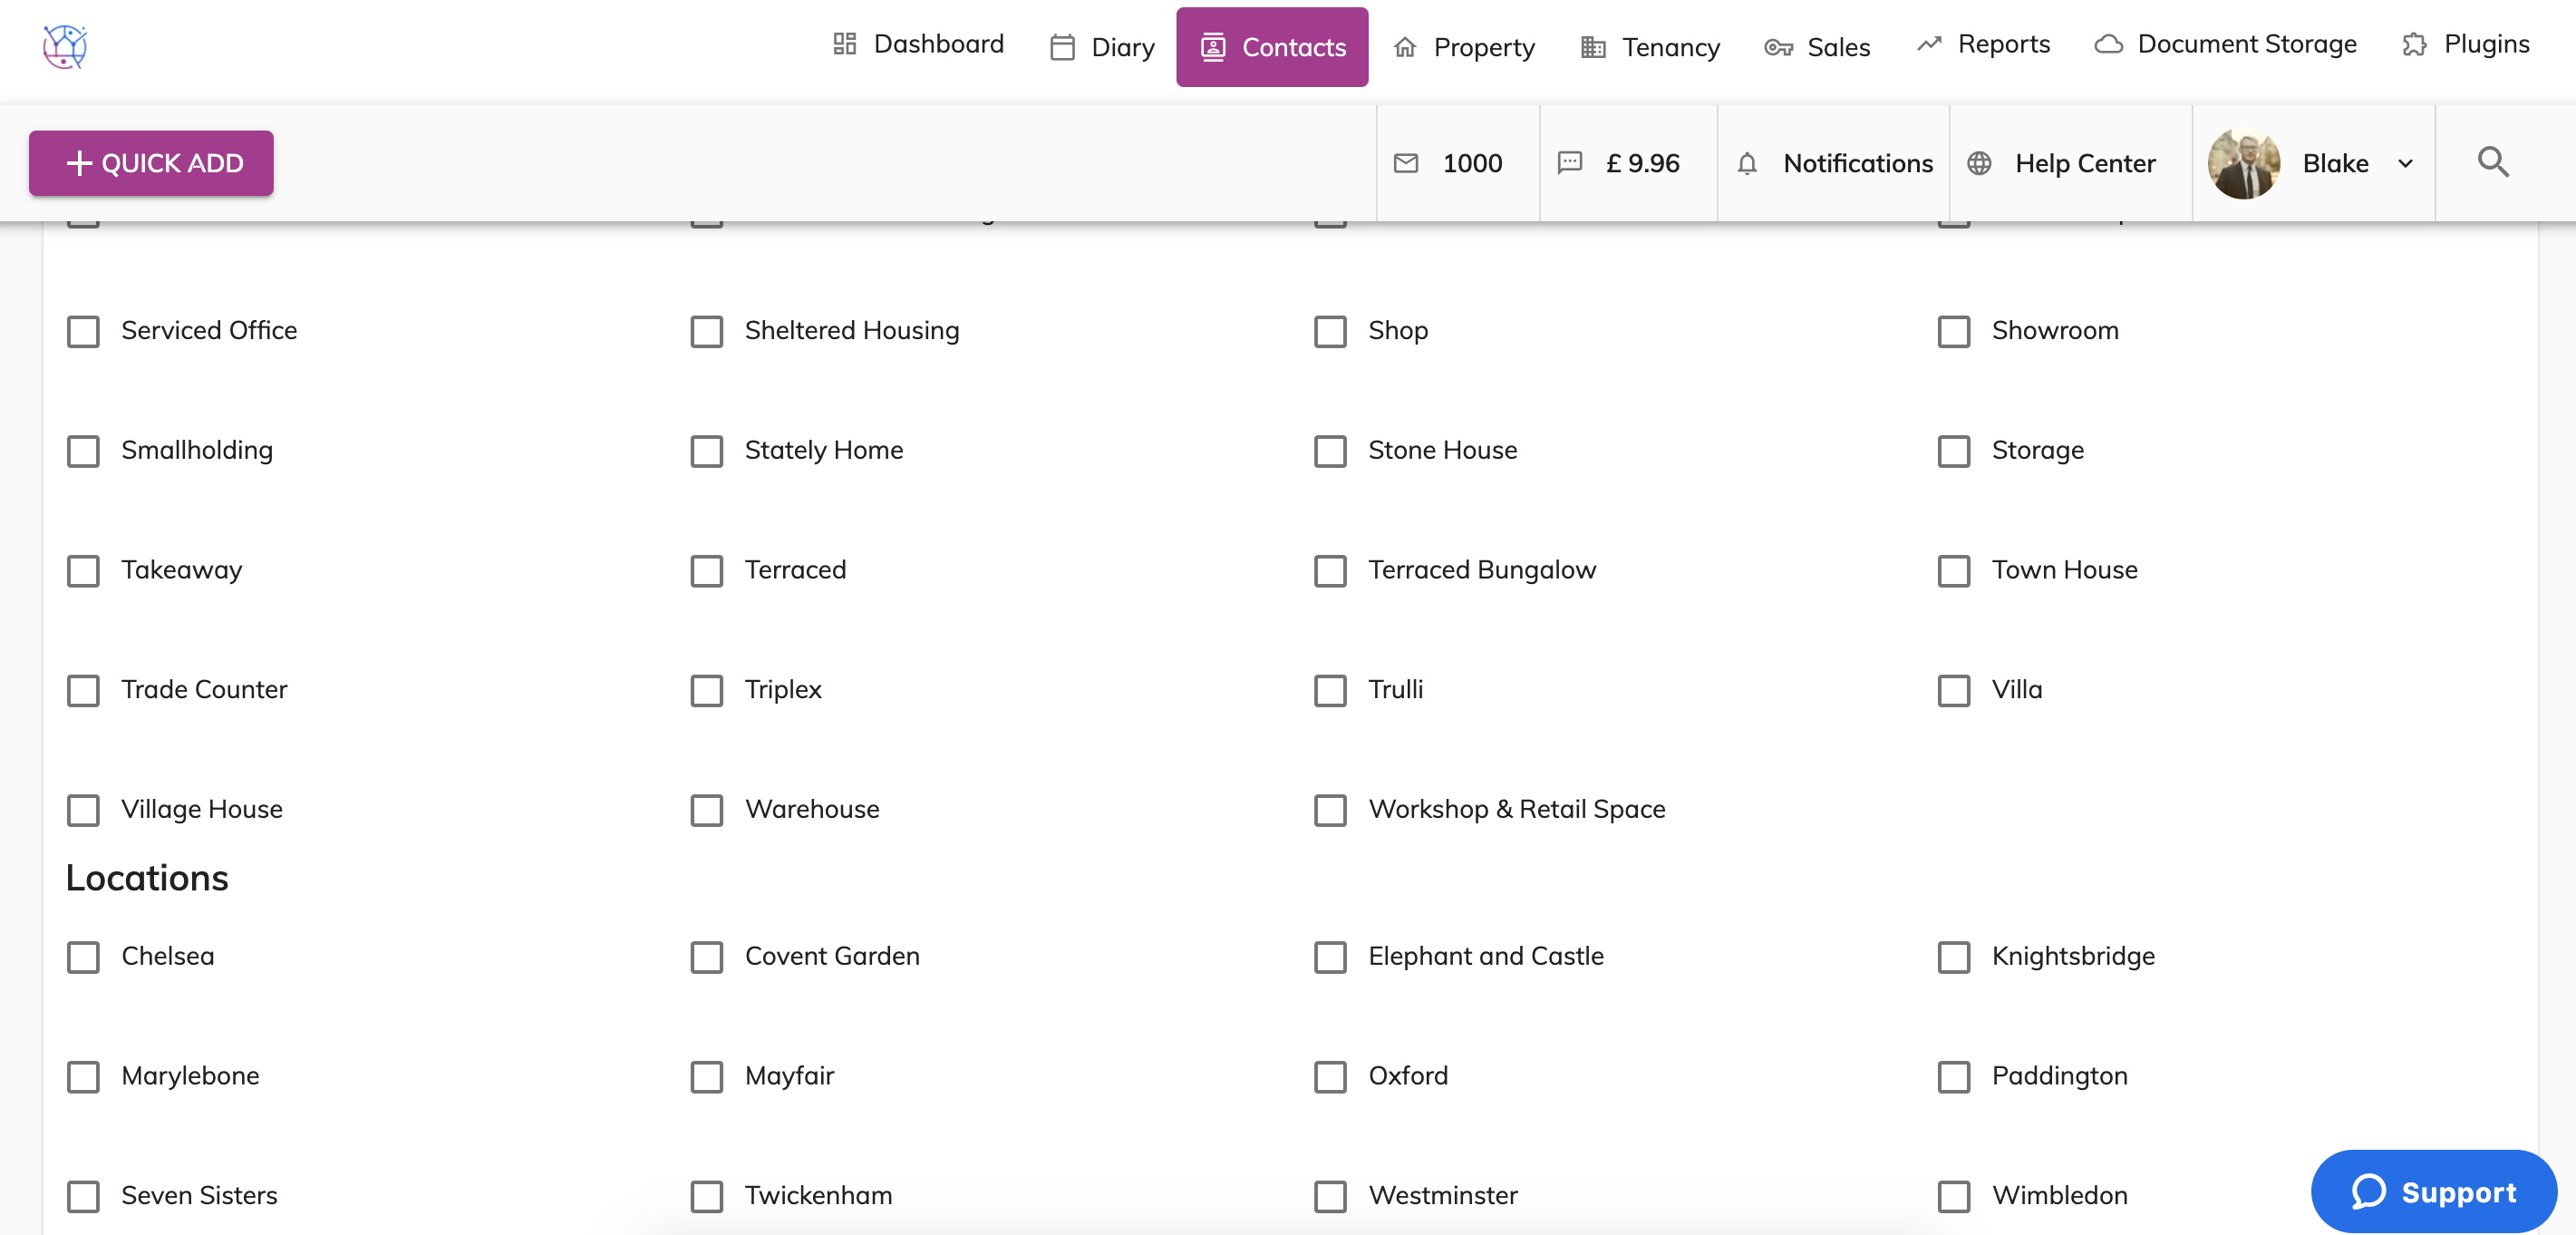Open Help Center via the globe icon
2576x1235 pixels.
[1980, 163]
